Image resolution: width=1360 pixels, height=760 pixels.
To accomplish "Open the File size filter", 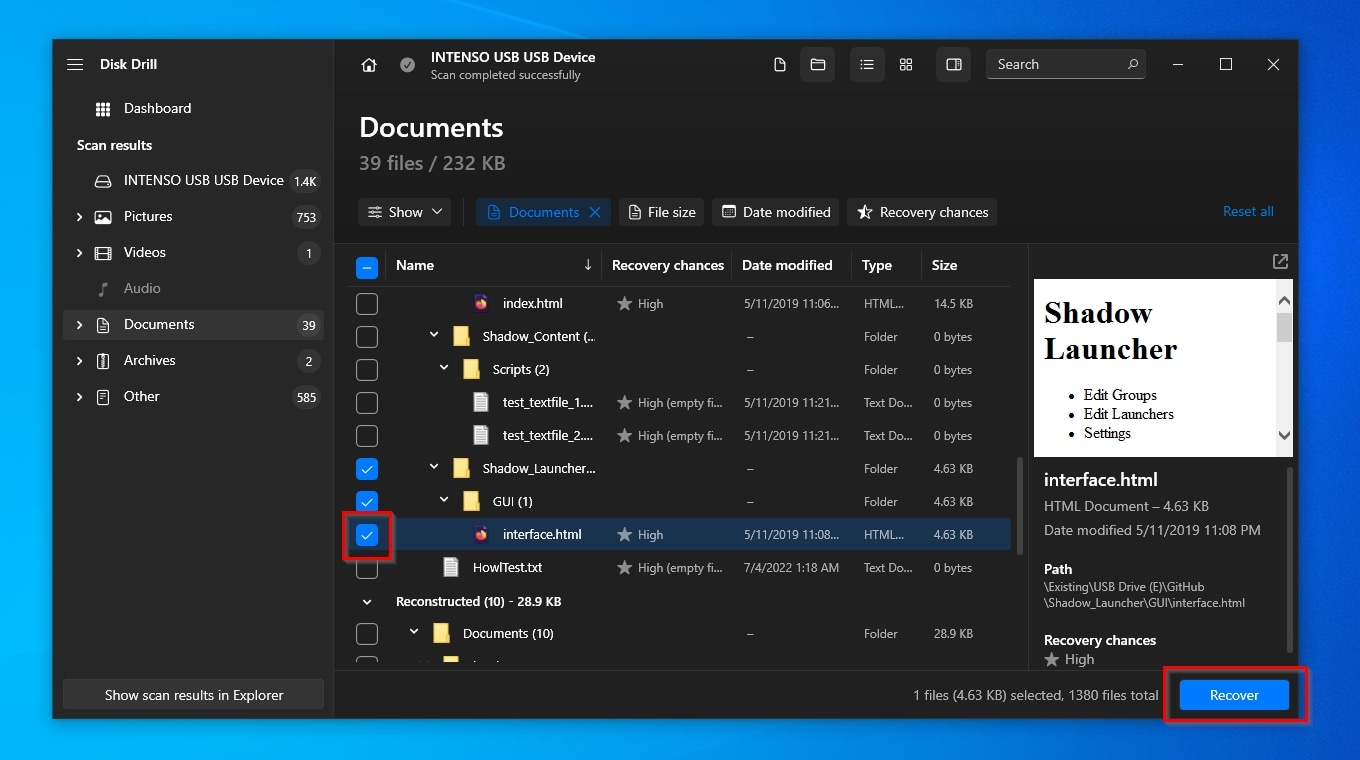I will 661,212.
